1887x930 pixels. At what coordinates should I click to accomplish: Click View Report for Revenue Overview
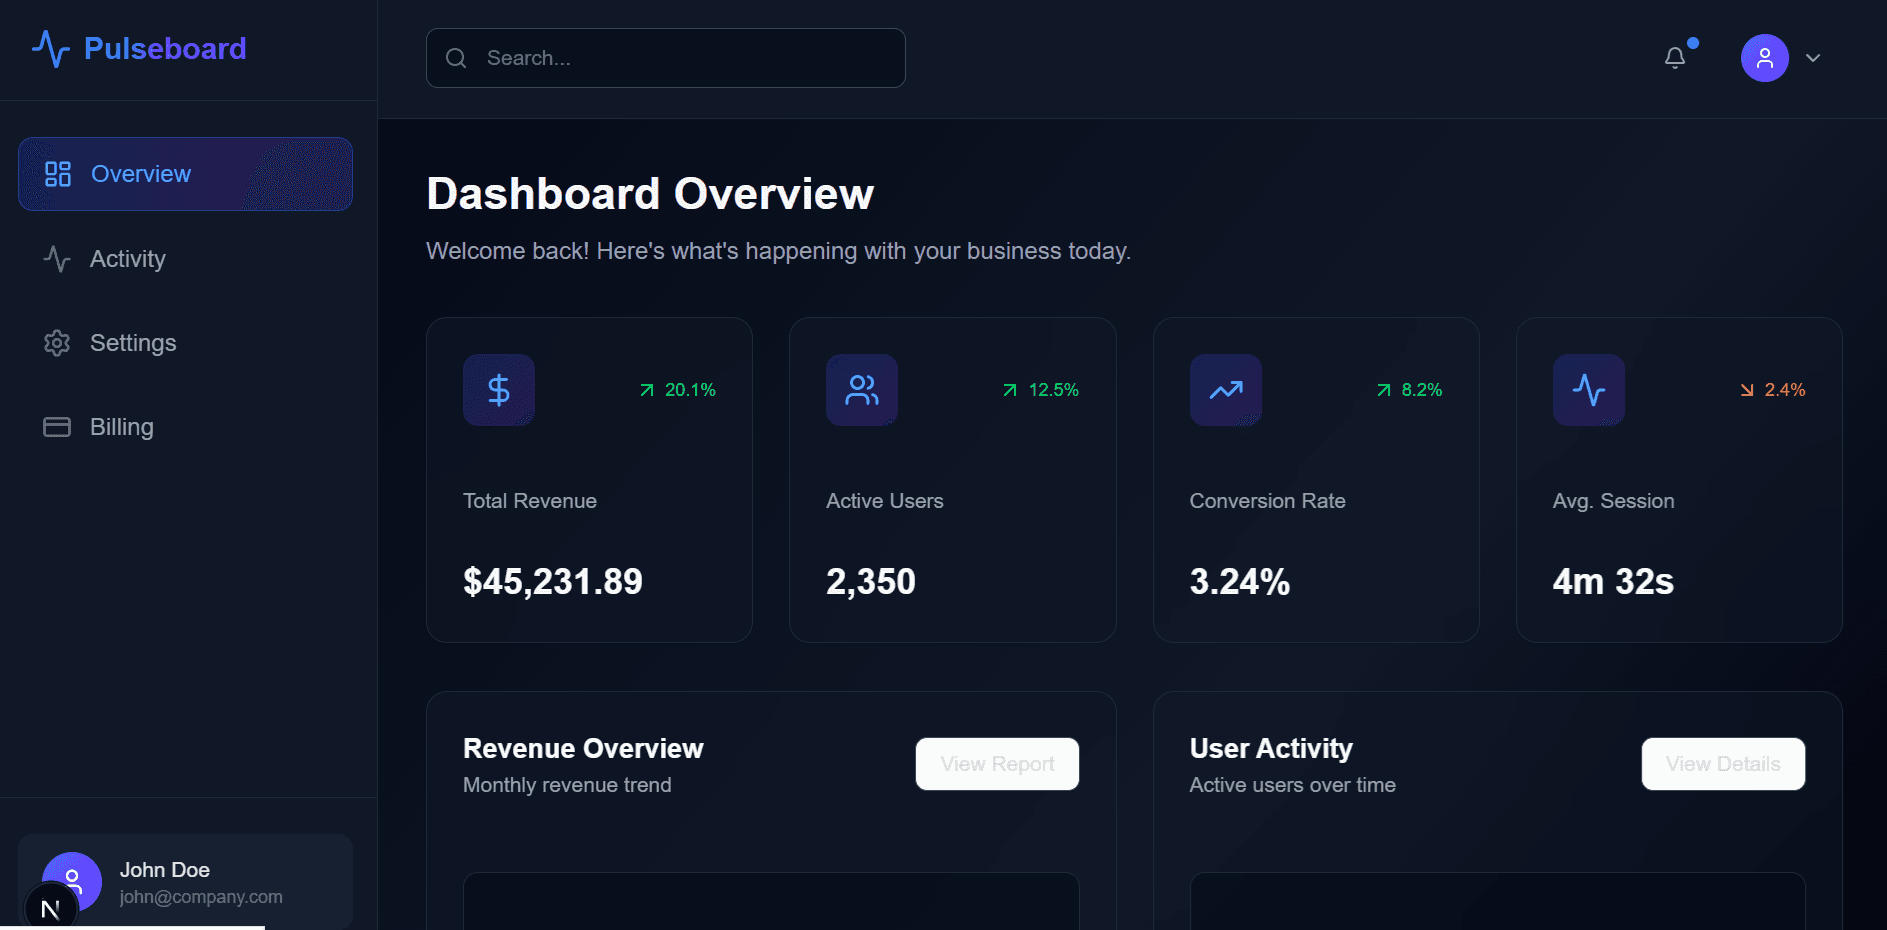pyautogui.click(x=997, y=763)
